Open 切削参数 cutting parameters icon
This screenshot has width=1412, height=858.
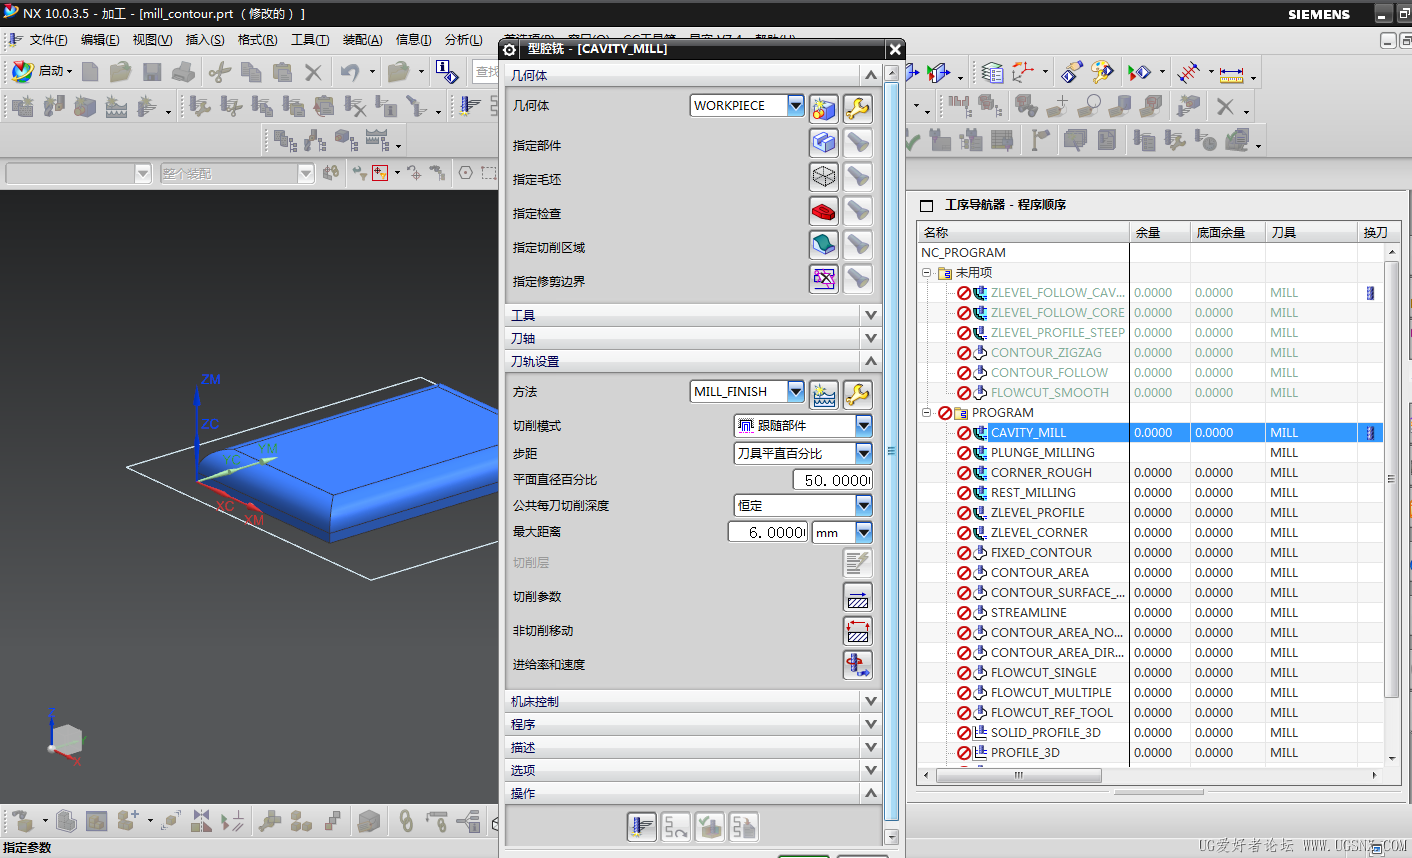click(858, 597)
